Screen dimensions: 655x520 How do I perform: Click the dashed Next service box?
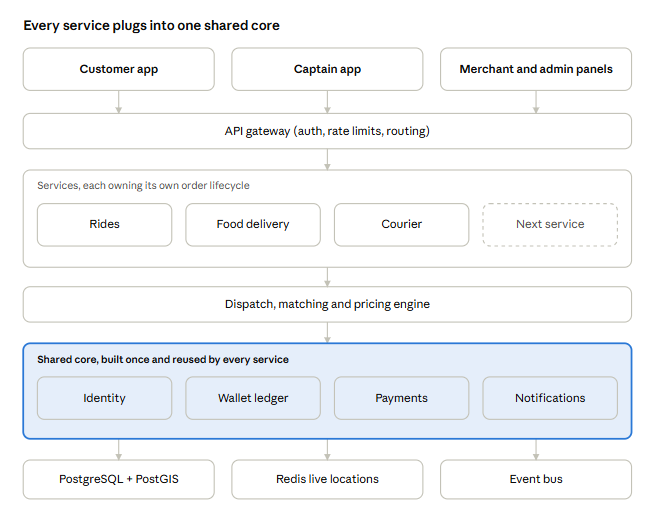(550, 225)
